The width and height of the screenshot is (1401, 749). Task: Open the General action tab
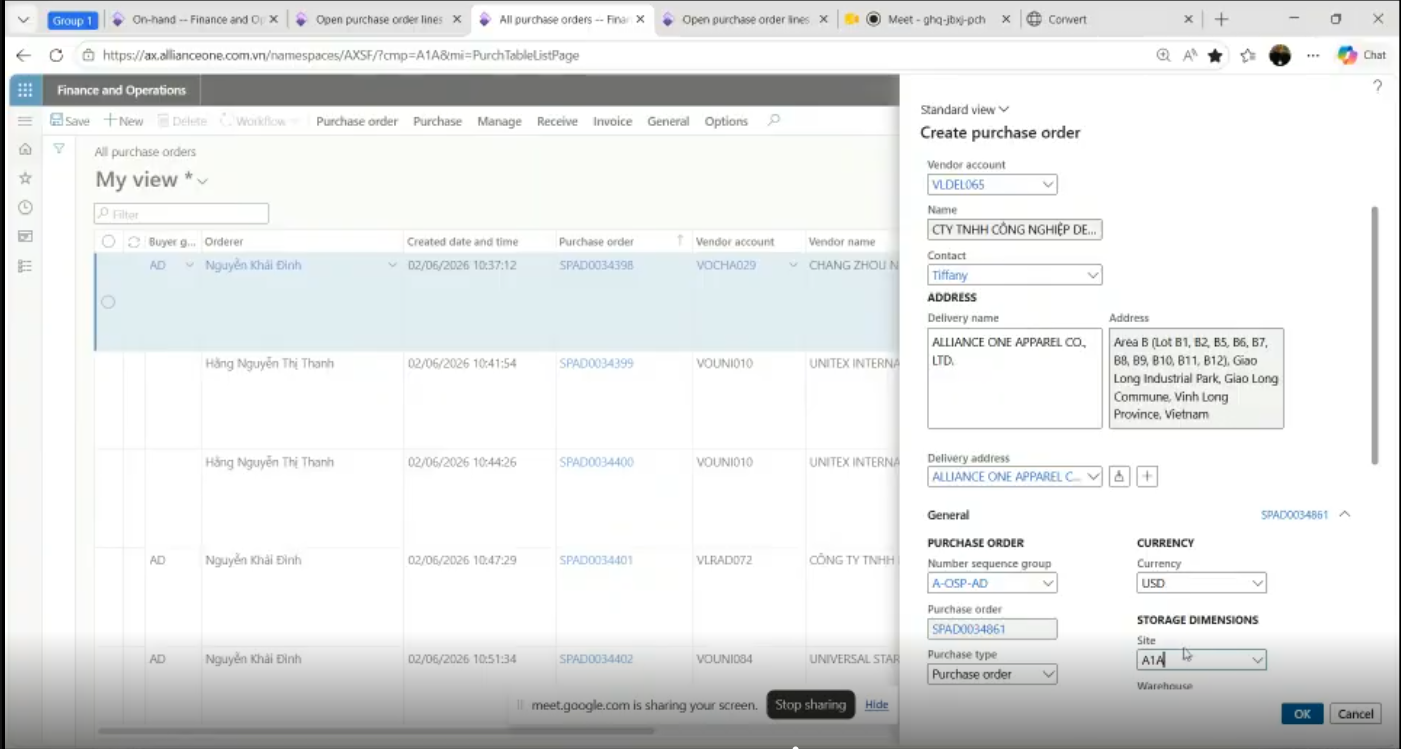point(668,121)
